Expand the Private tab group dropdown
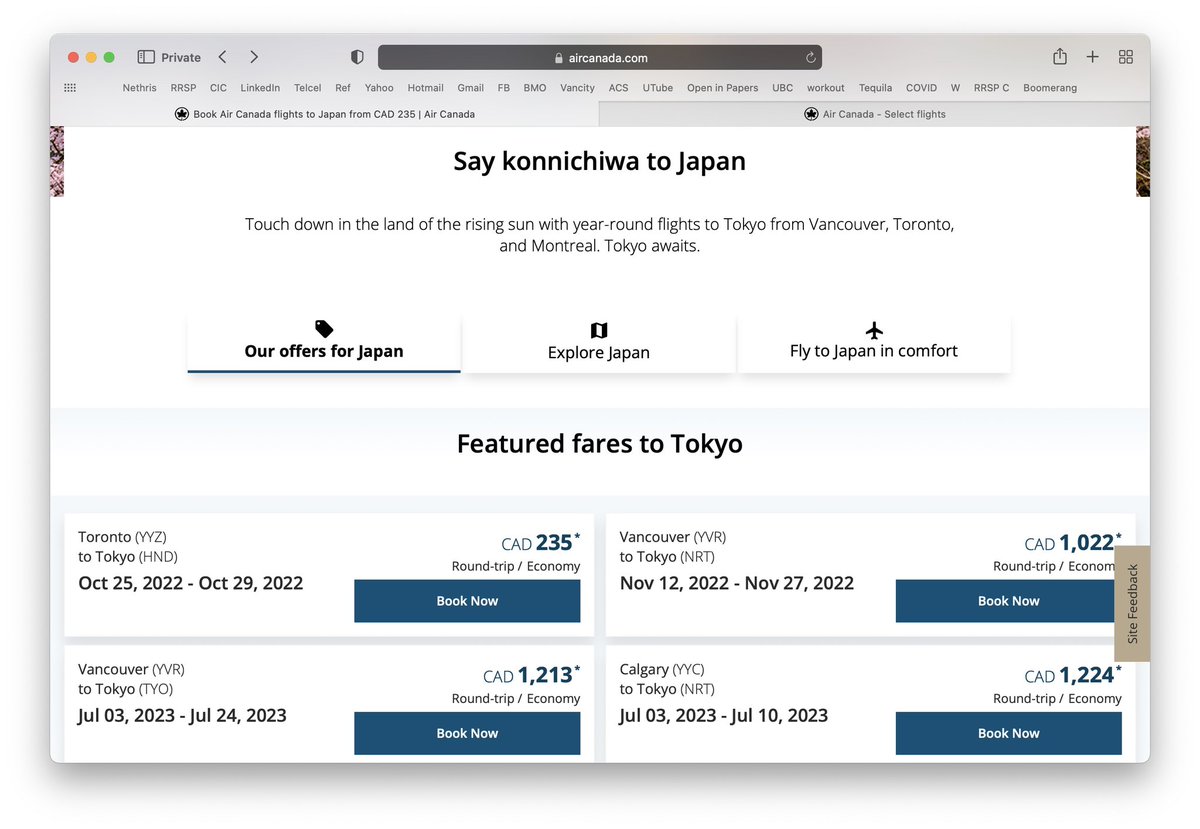Image resolution: width=1200 pixels, height=829 pixels. point(181,57)
